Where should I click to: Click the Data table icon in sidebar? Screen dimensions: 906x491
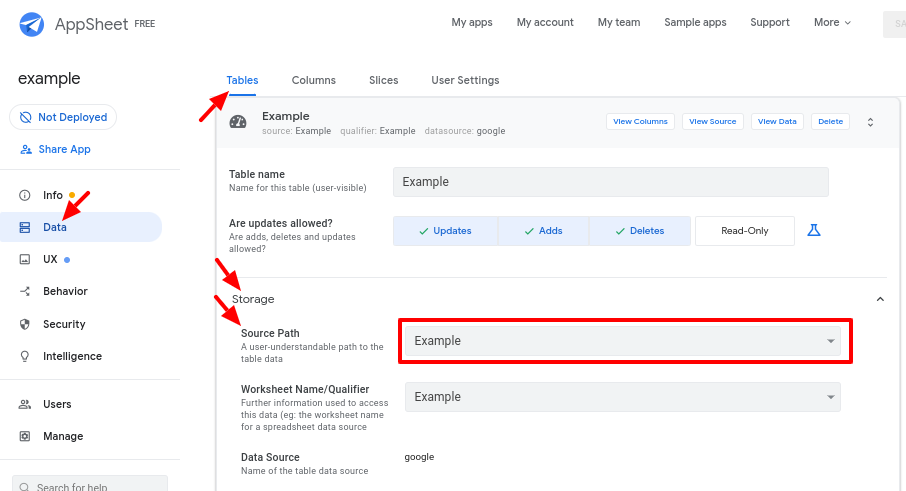[25, 228]
